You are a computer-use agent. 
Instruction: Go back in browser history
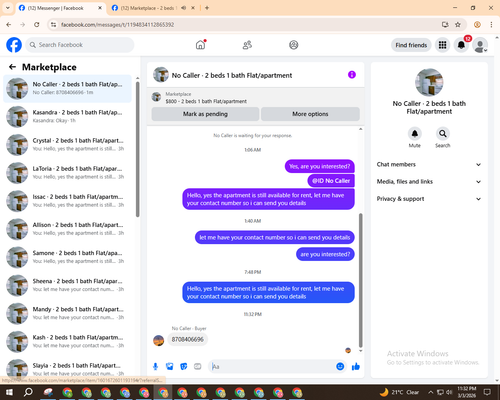[9, 25]
